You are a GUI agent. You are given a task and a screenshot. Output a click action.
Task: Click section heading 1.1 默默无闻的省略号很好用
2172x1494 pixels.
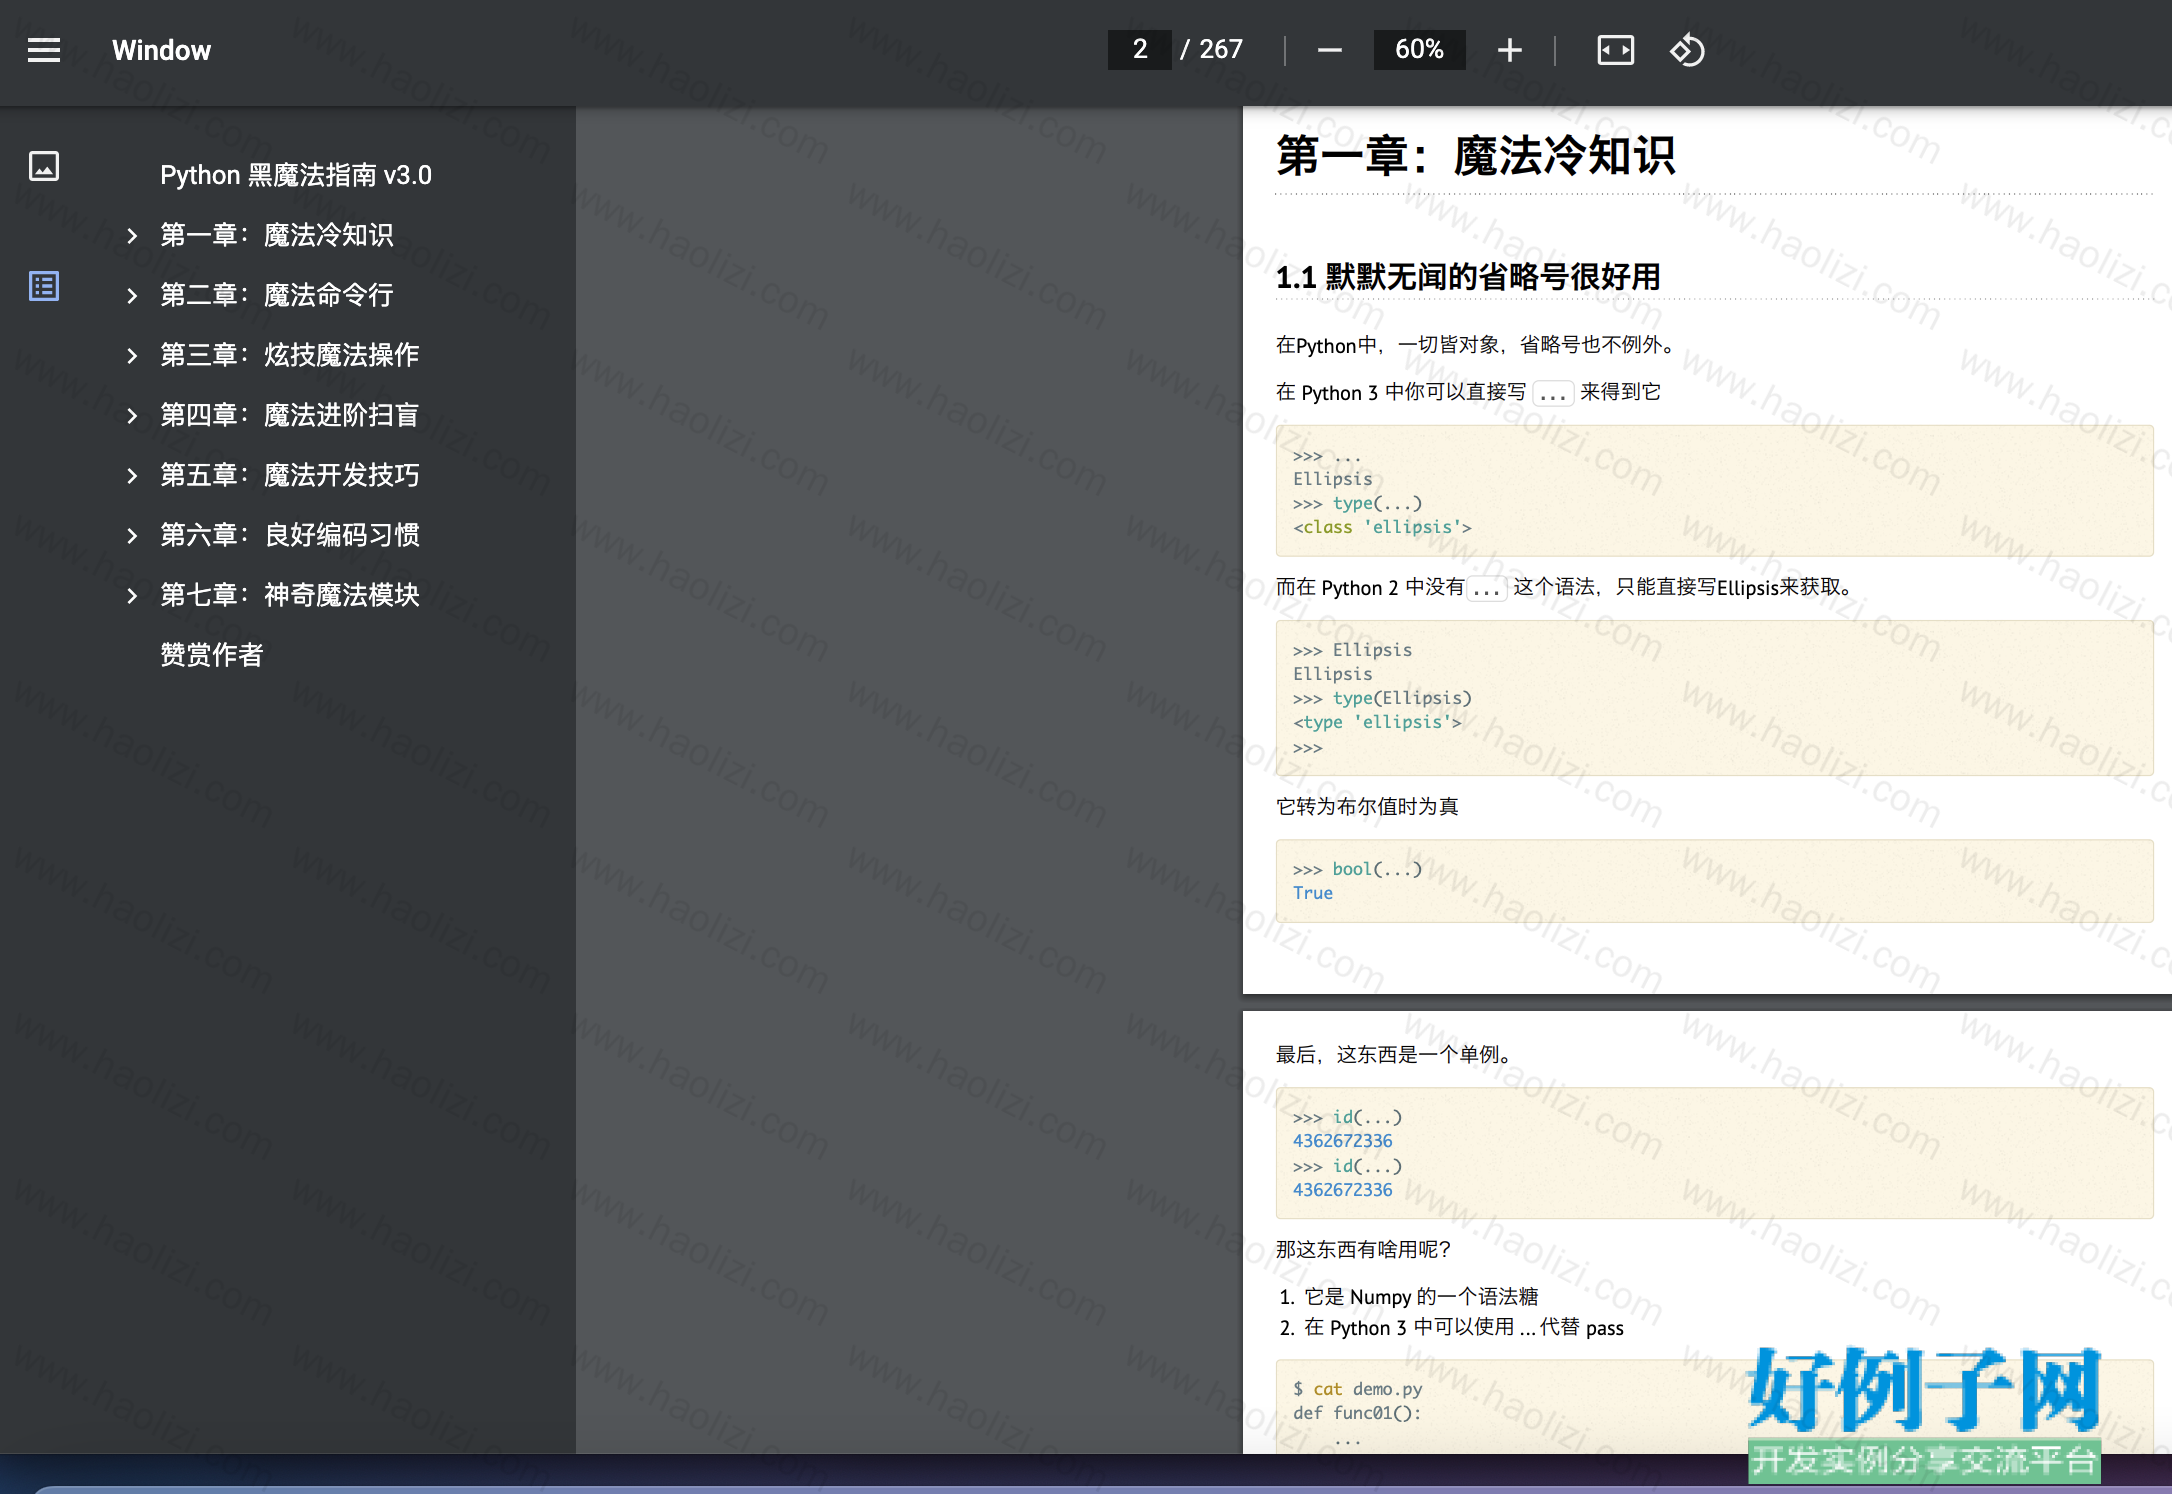click(x=1468, y=277)
